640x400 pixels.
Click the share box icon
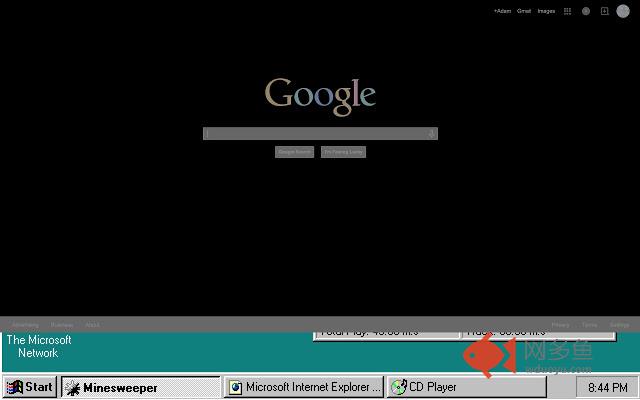pyautogui.click(x=604, y=11)
